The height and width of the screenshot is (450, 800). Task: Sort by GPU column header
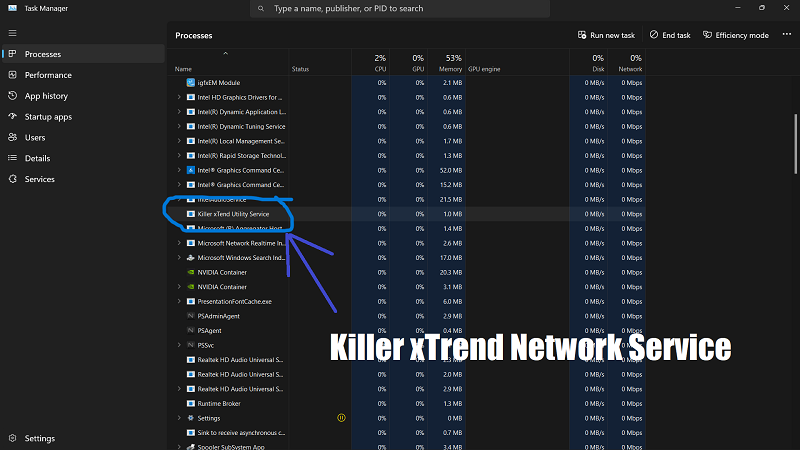pos(408,62)
